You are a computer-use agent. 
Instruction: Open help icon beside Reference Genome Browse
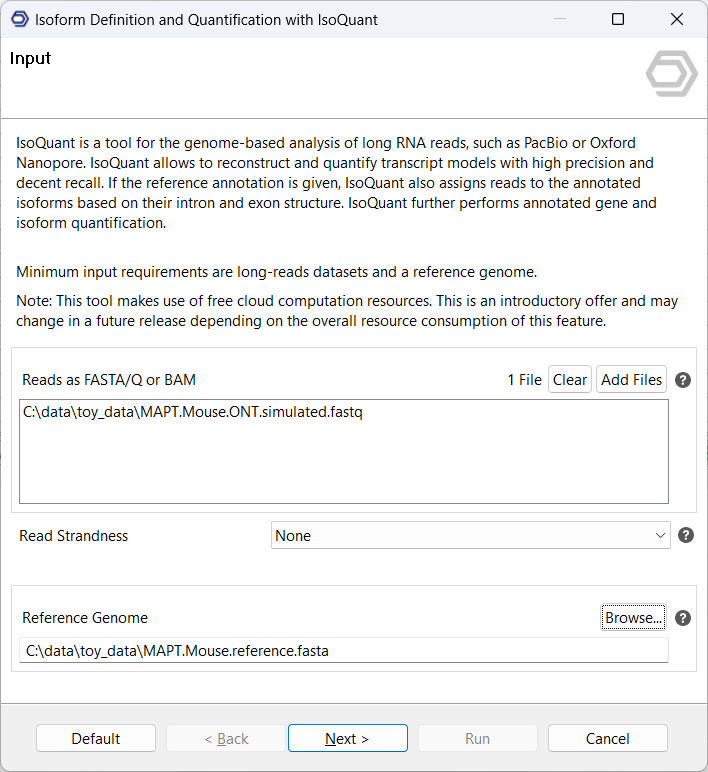tap(683, 618)
